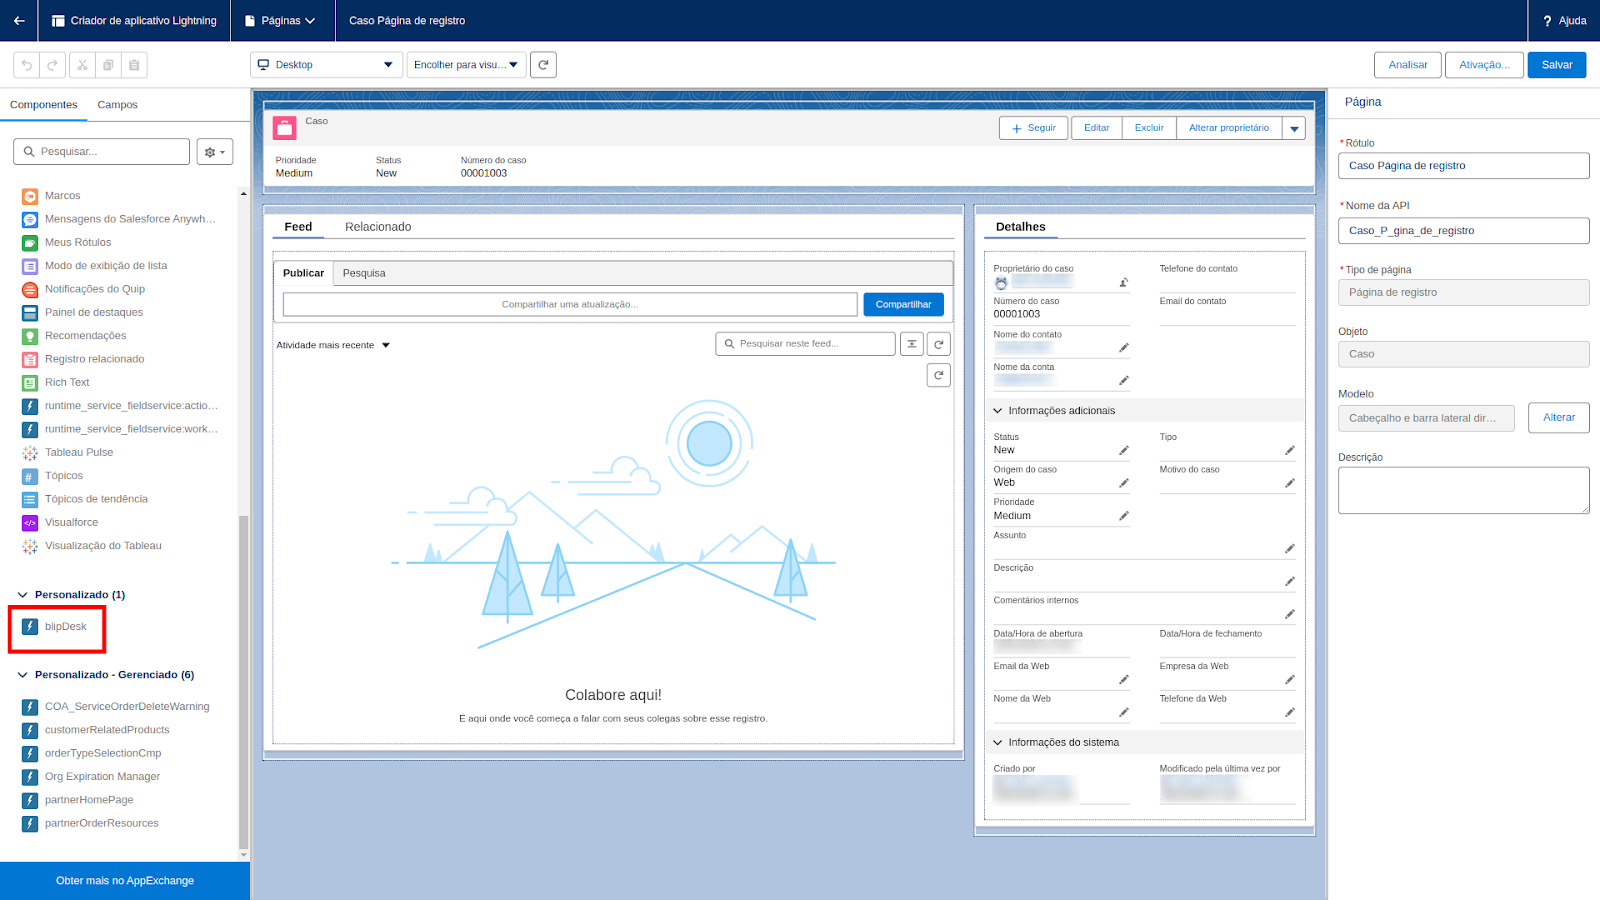Screen dimensions: 1600x900
Task: Click Obter mais no AppExchange link
Action: tap(125, 881)
